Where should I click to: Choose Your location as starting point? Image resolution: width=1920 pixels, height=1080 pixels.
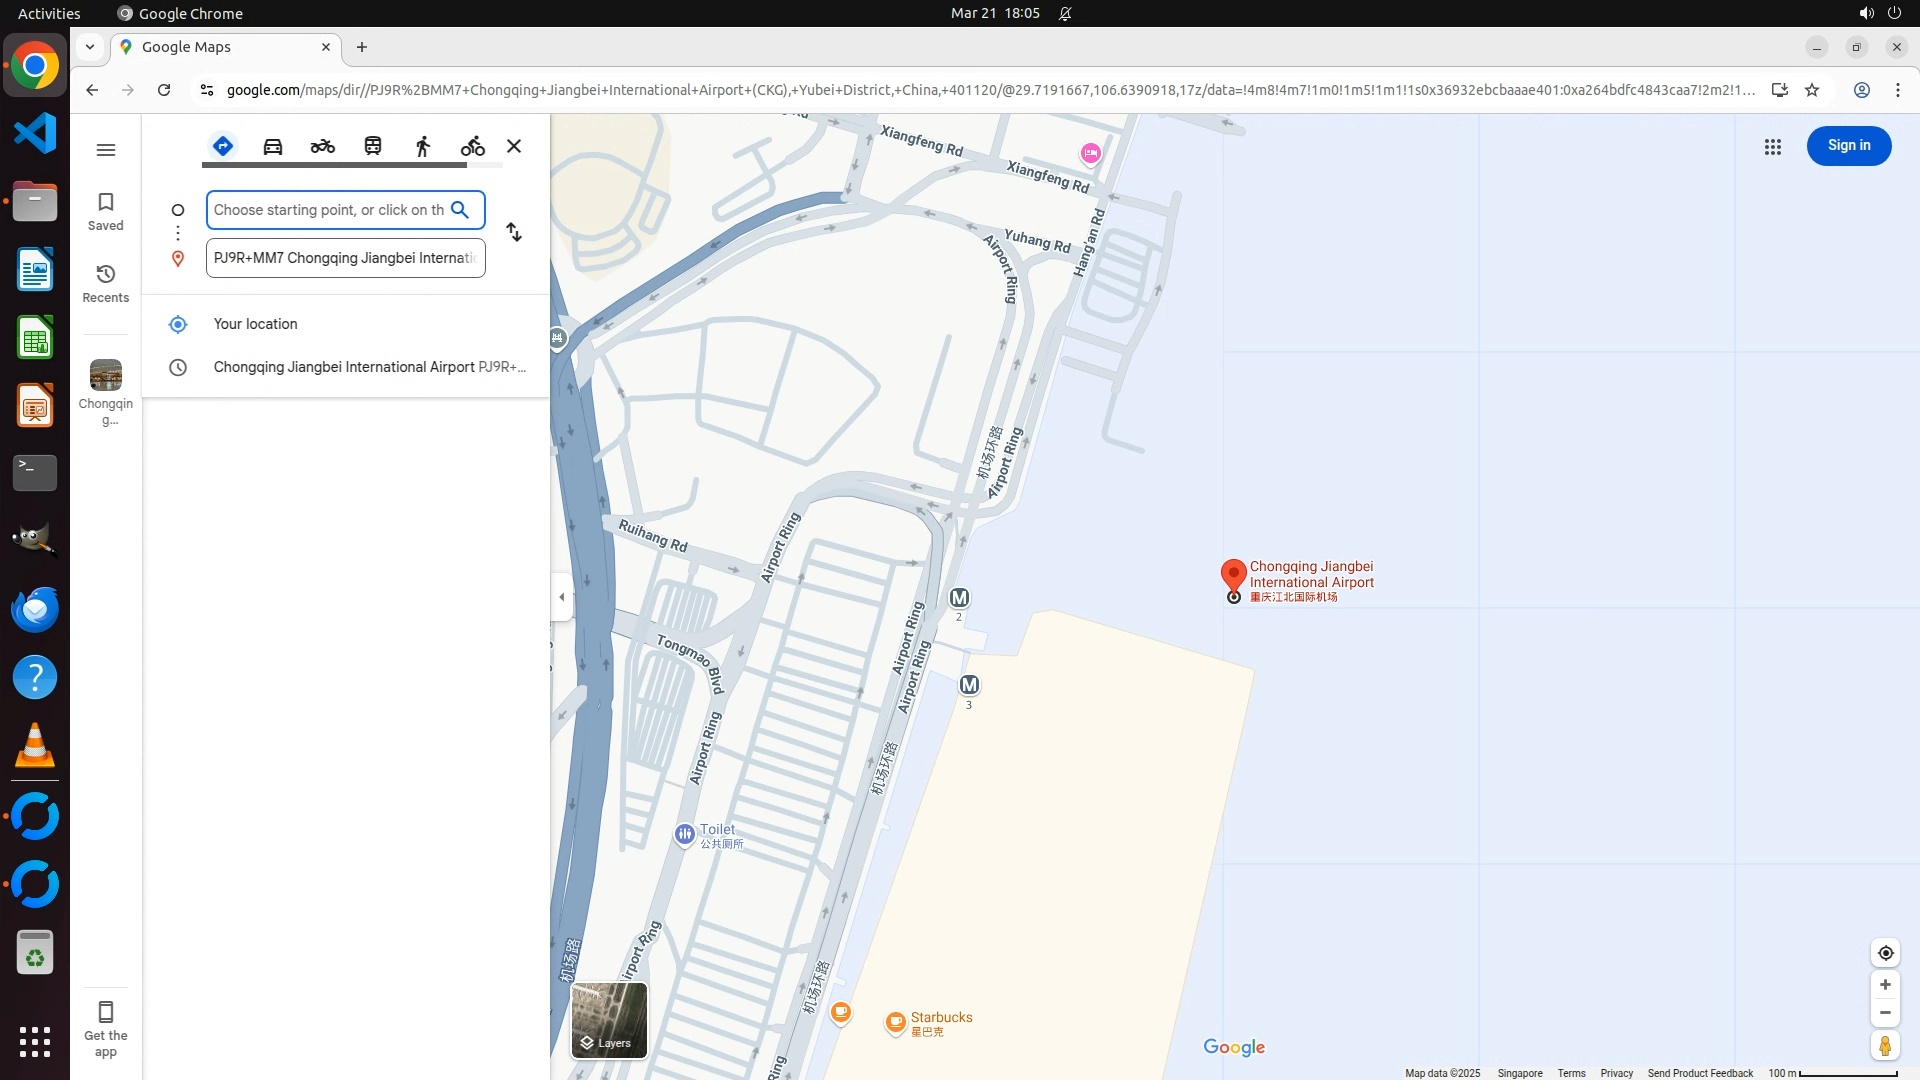(x=256, y=324)
